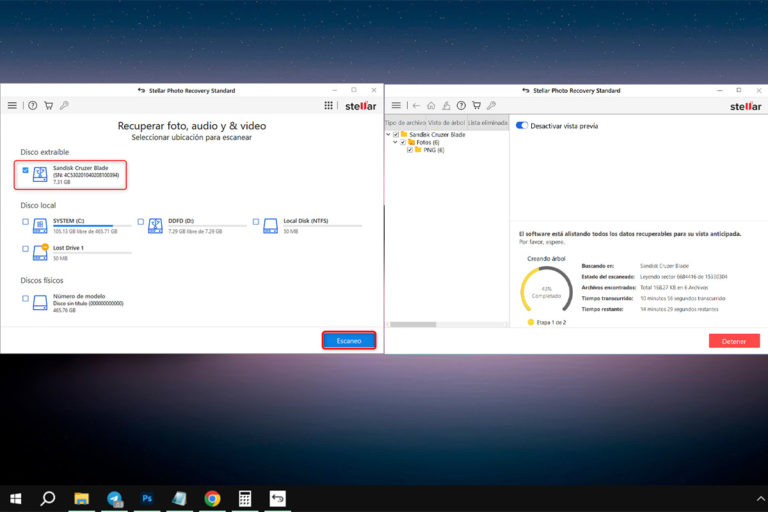The height and width of the screenshot is (512, 768).
Task: Open the nine-dot grid menu beside Stellar logo
Action: [x=329, y=105]
